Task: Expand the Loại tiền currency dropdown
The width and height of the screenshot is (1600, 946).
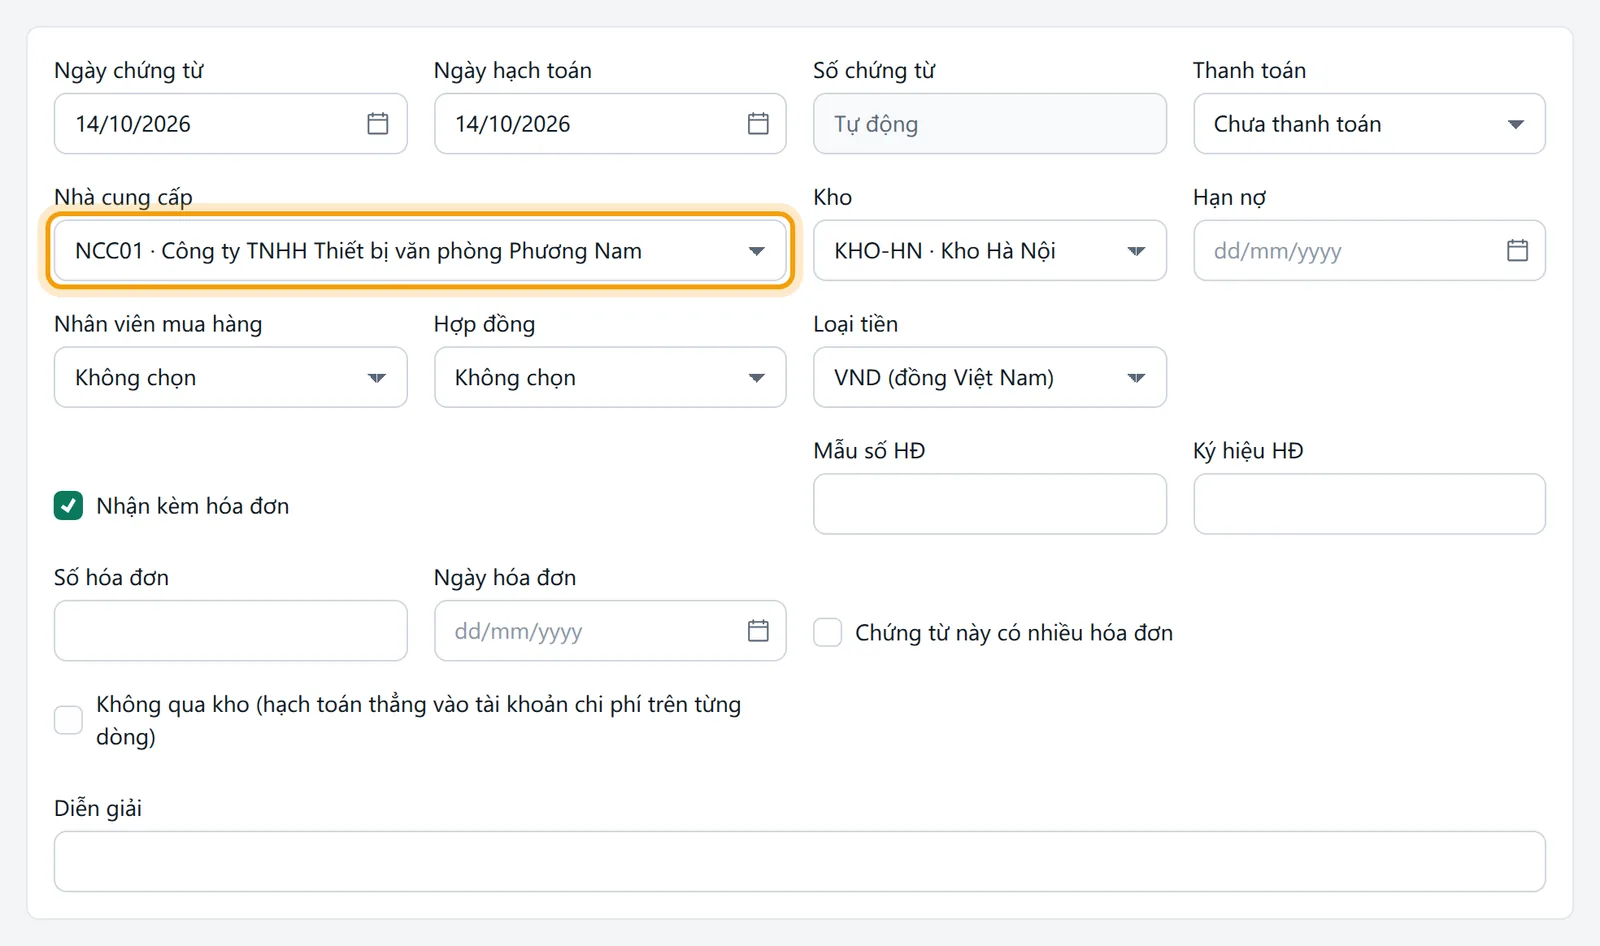Action: (x=989, y=377)
